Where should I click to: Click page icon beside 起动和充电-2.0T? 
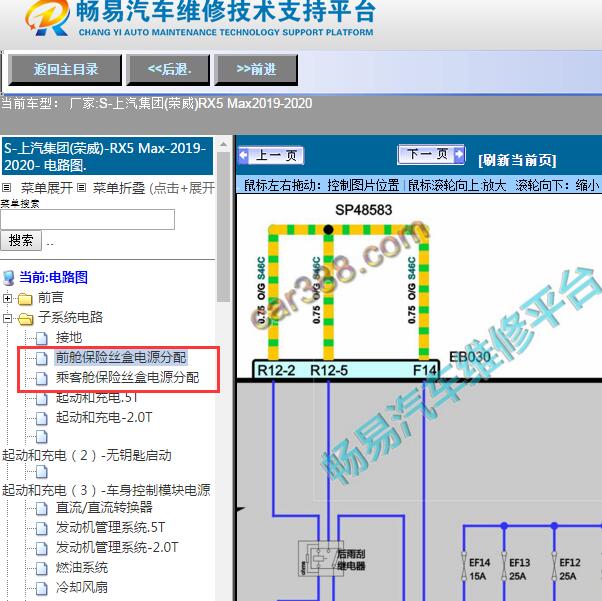(x=42, y=418)
